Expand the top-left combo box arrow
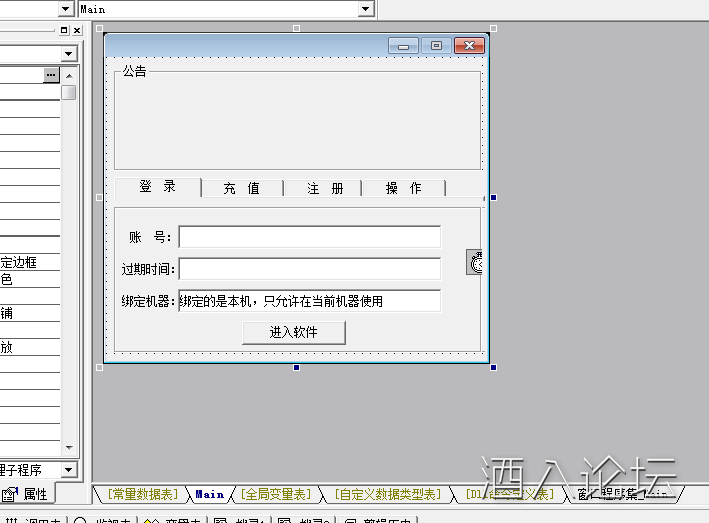The height and width of the screenshot is (523, 709). tap(66, 9)
